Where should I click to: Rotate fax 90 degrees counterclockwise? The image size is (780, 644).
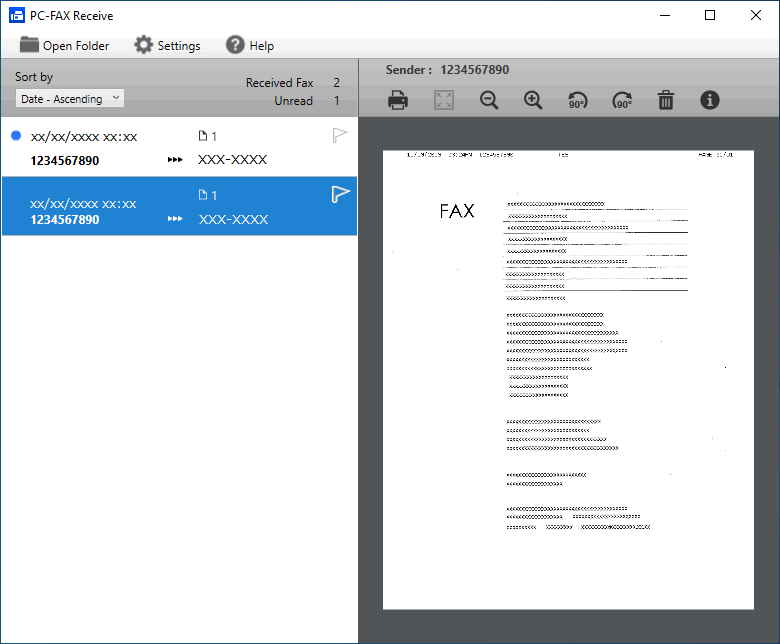pos(578,101)
